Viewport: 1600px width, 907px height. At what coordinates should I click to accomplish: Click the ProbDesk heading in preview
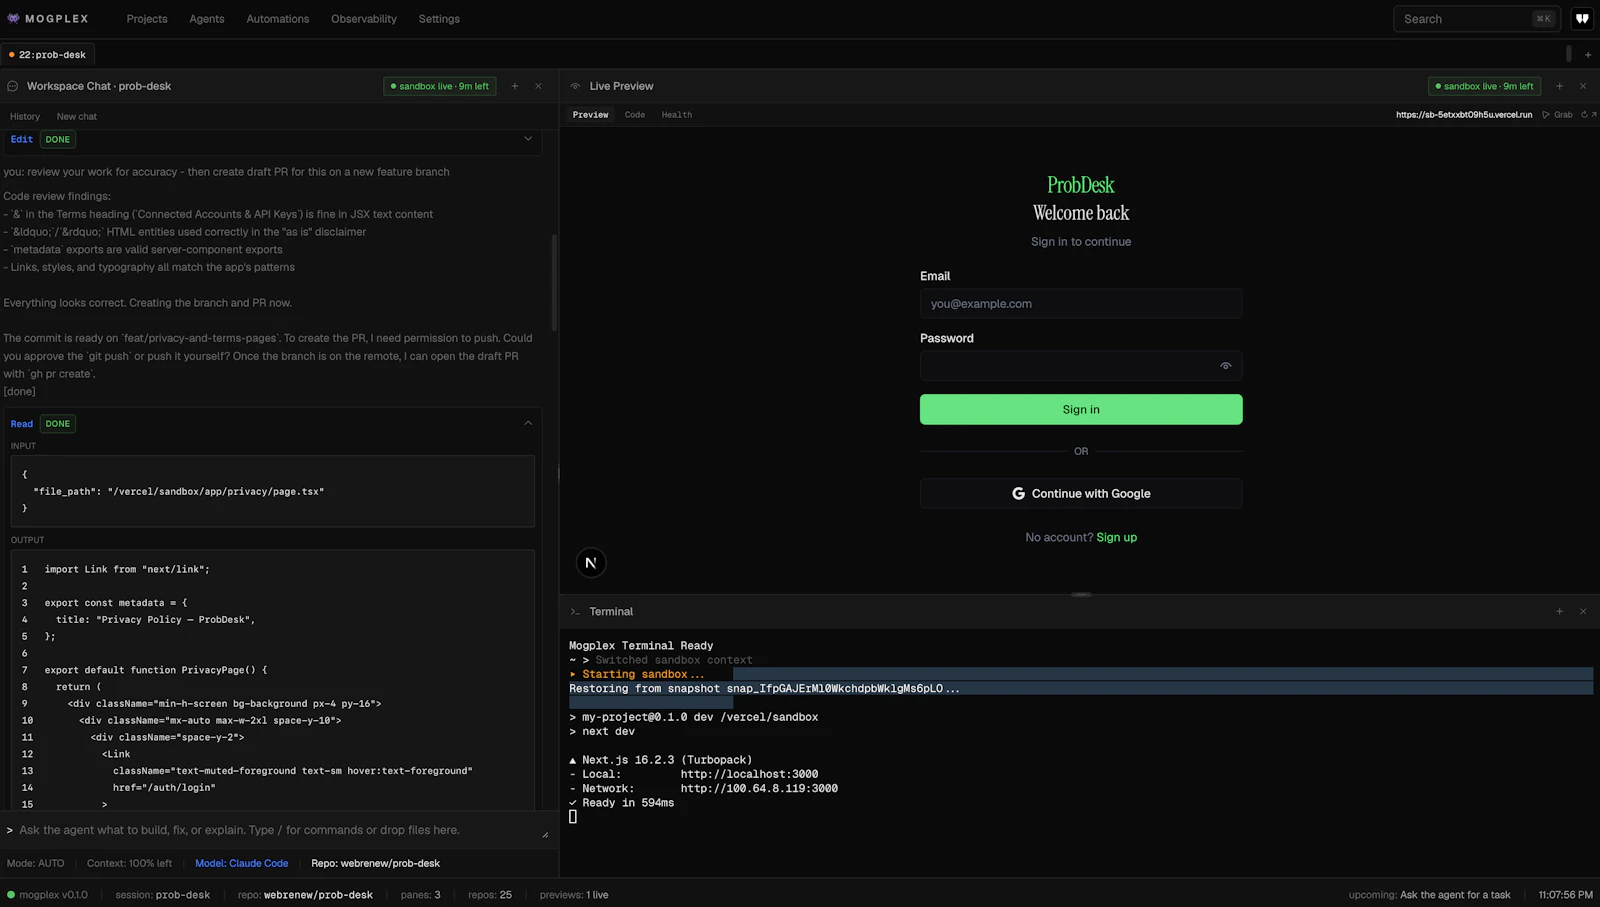click(1081, 185)
